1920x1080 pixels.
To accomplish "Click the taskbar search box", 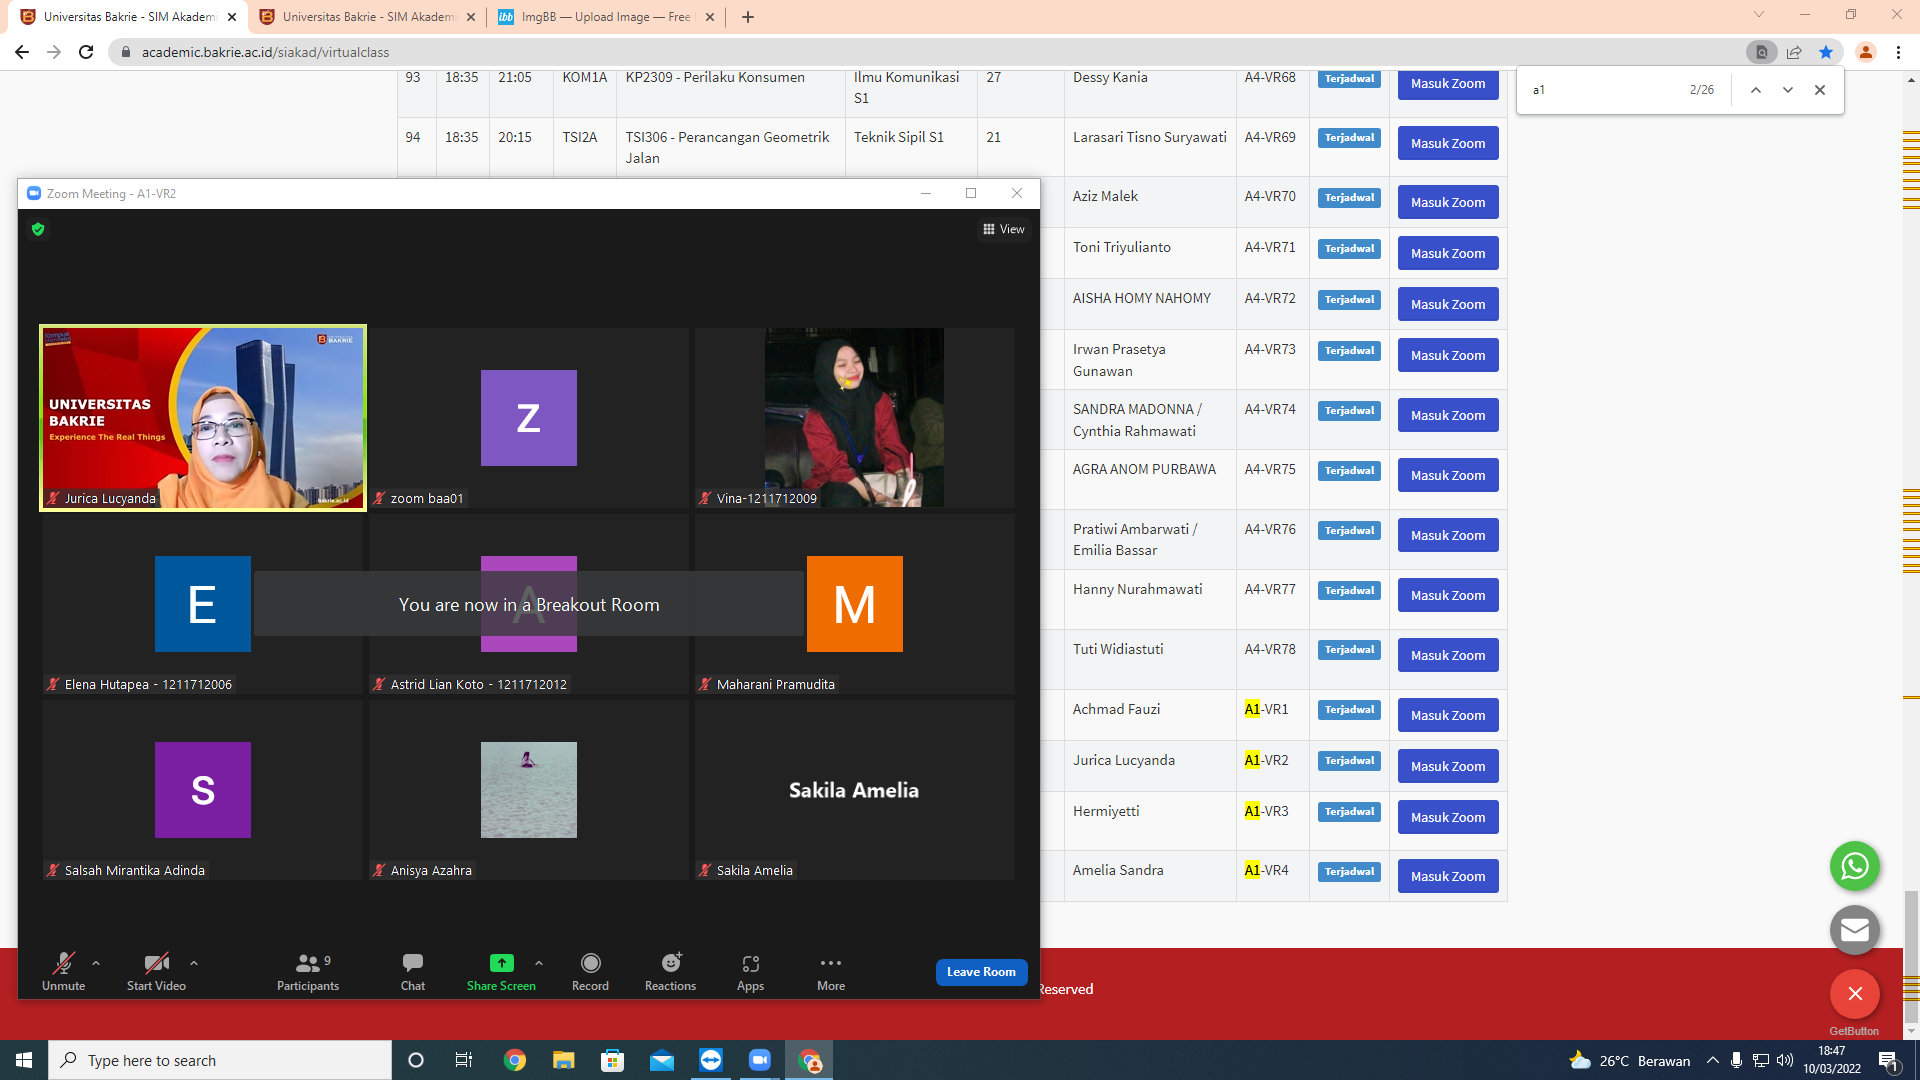I will 220,1060.
